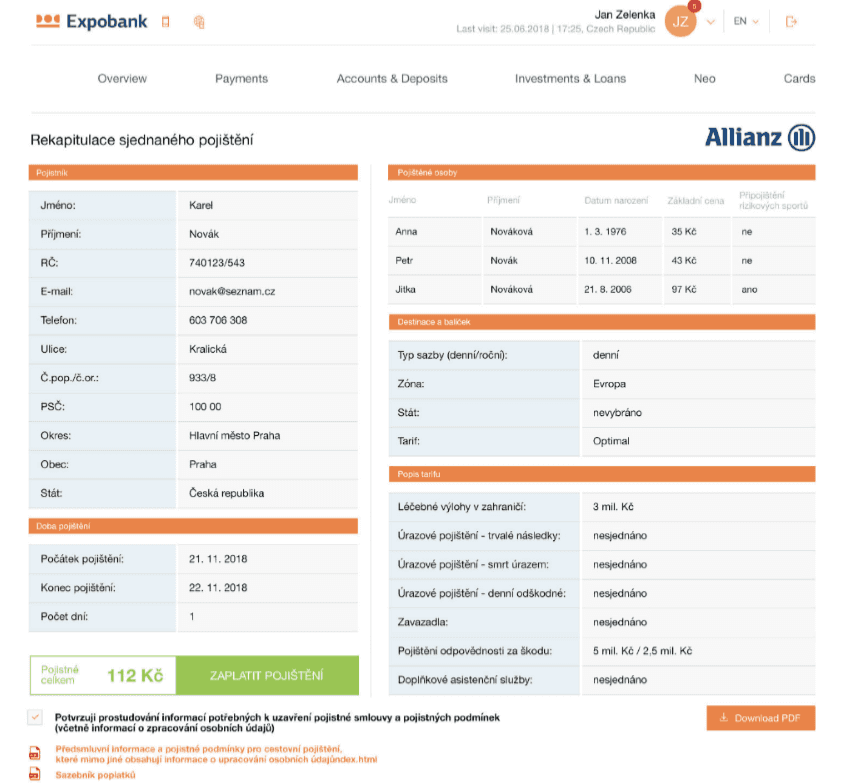Image resolution: width=842 pixels, height=783 pixels.
Task: Select start date 21. 11. 2018
Action: tap(218, 559)
